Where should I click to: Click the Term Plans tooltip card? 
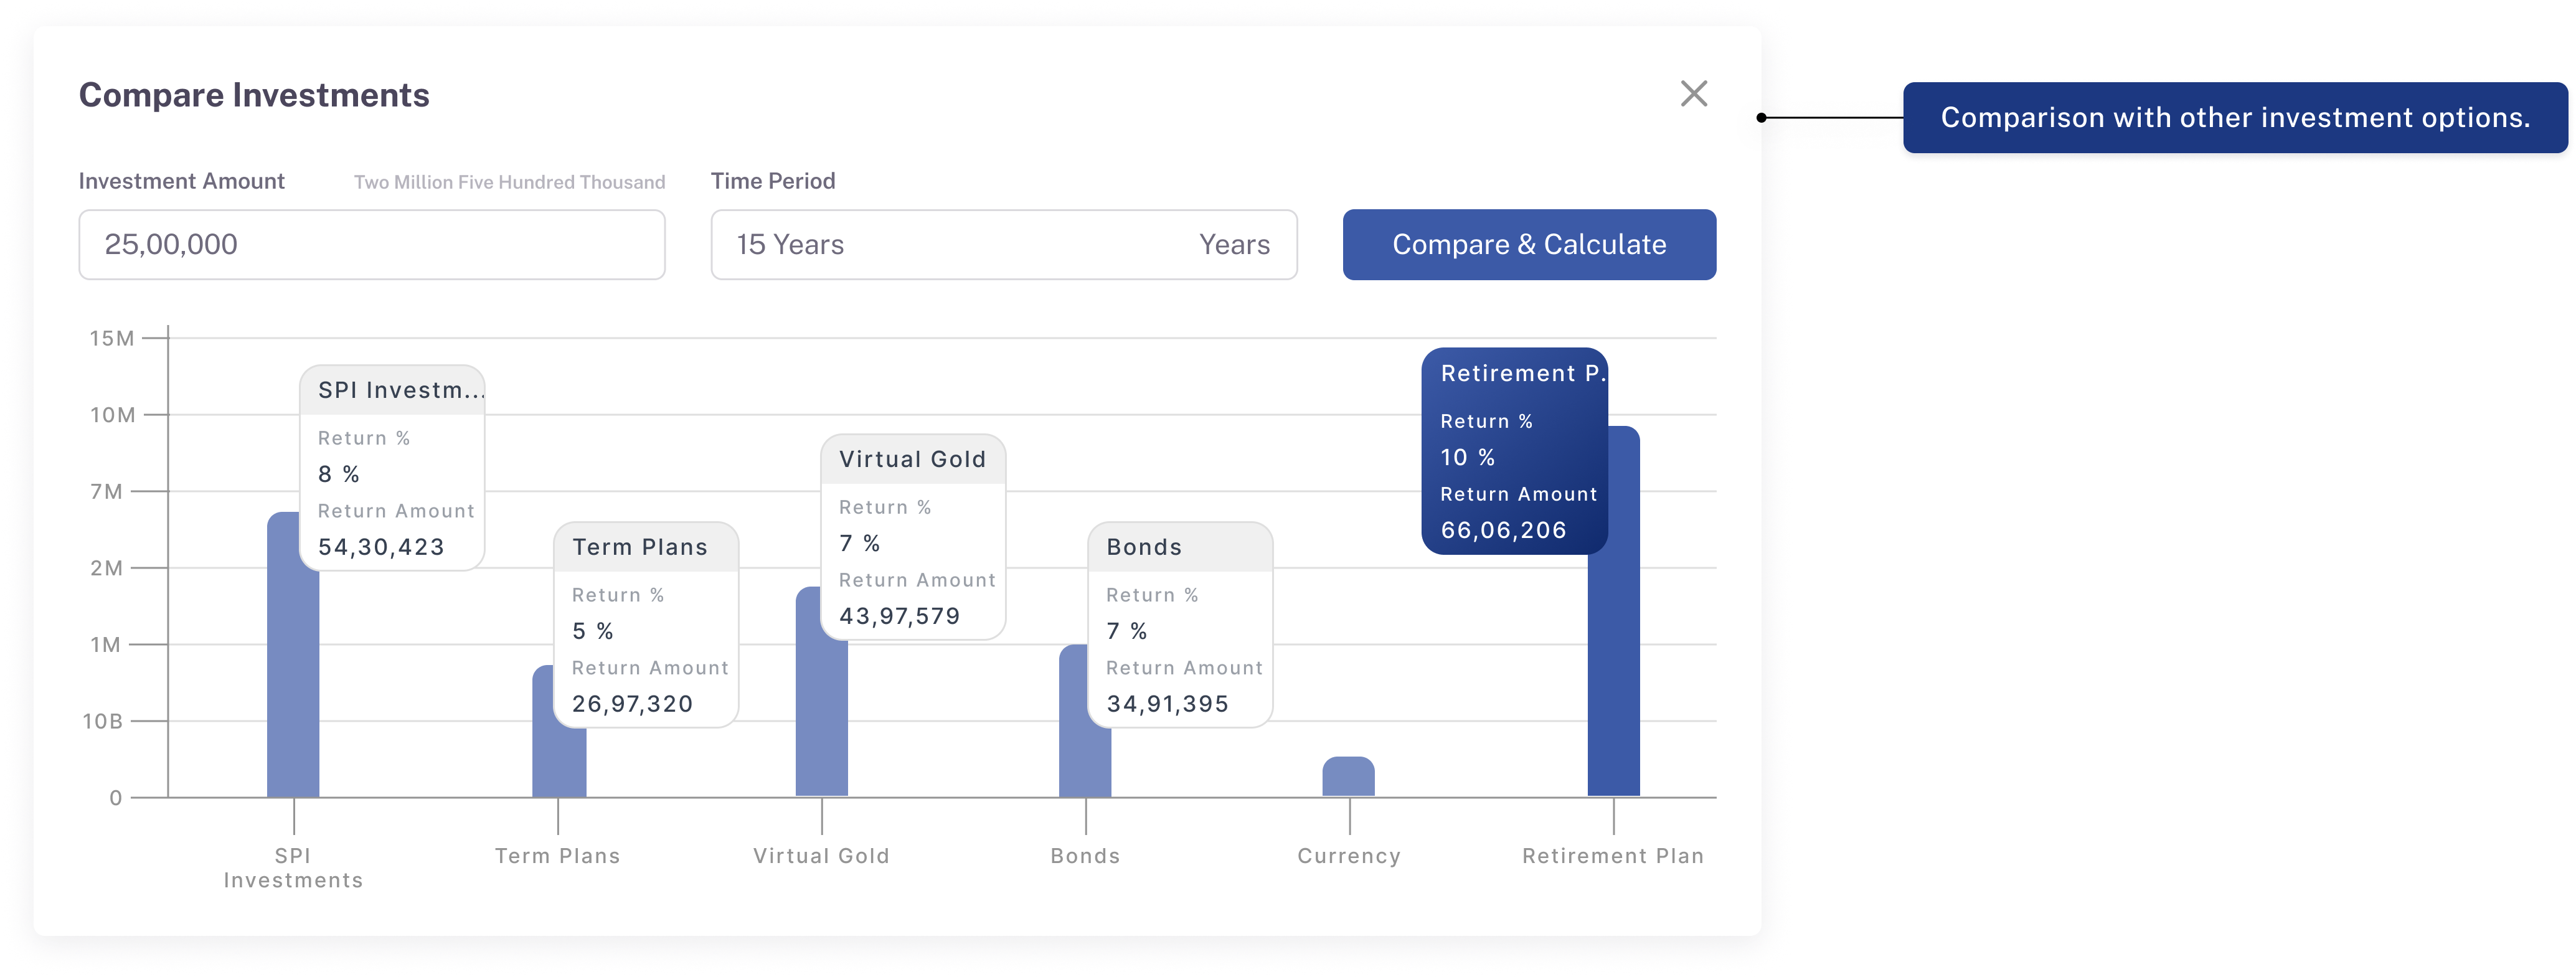pos(646,625)
